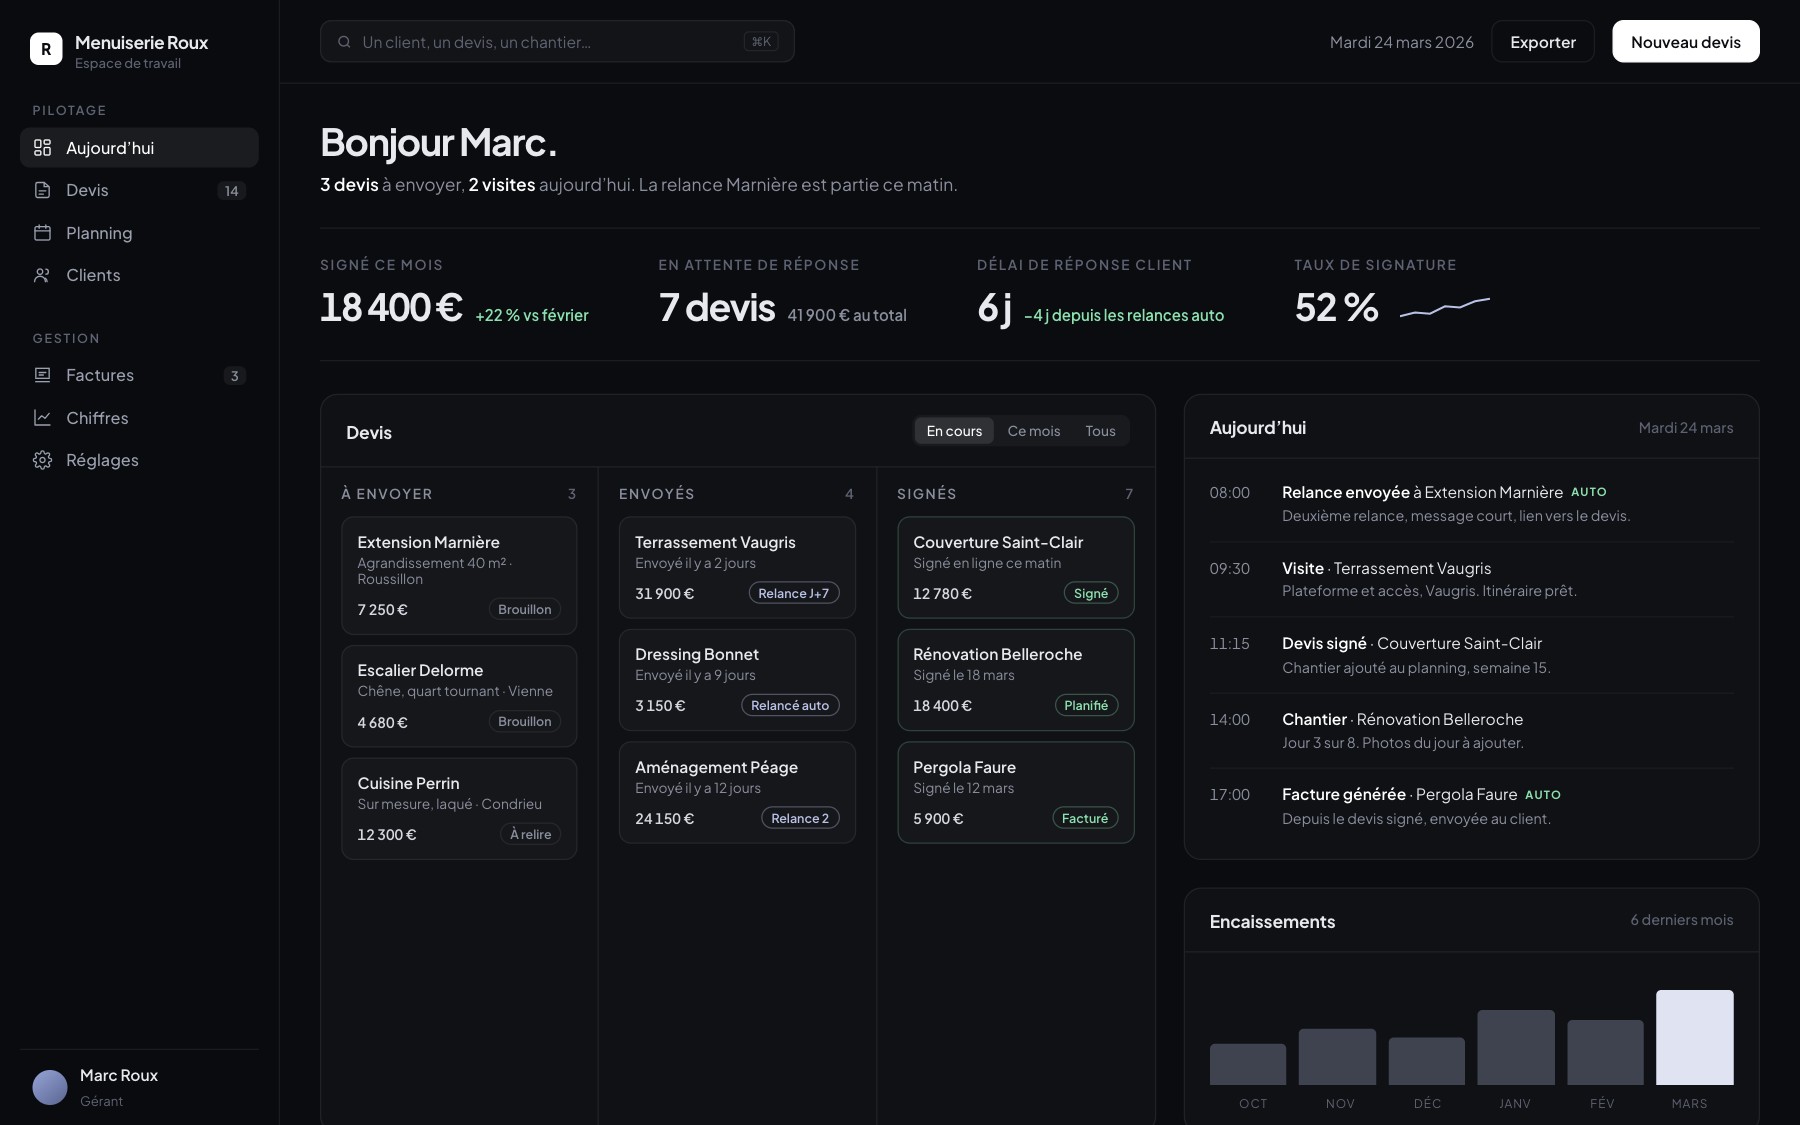Screen dimensions: 1800x1125
Task: Open Marc Roux profile avatar
Action: click(50, 1087)
